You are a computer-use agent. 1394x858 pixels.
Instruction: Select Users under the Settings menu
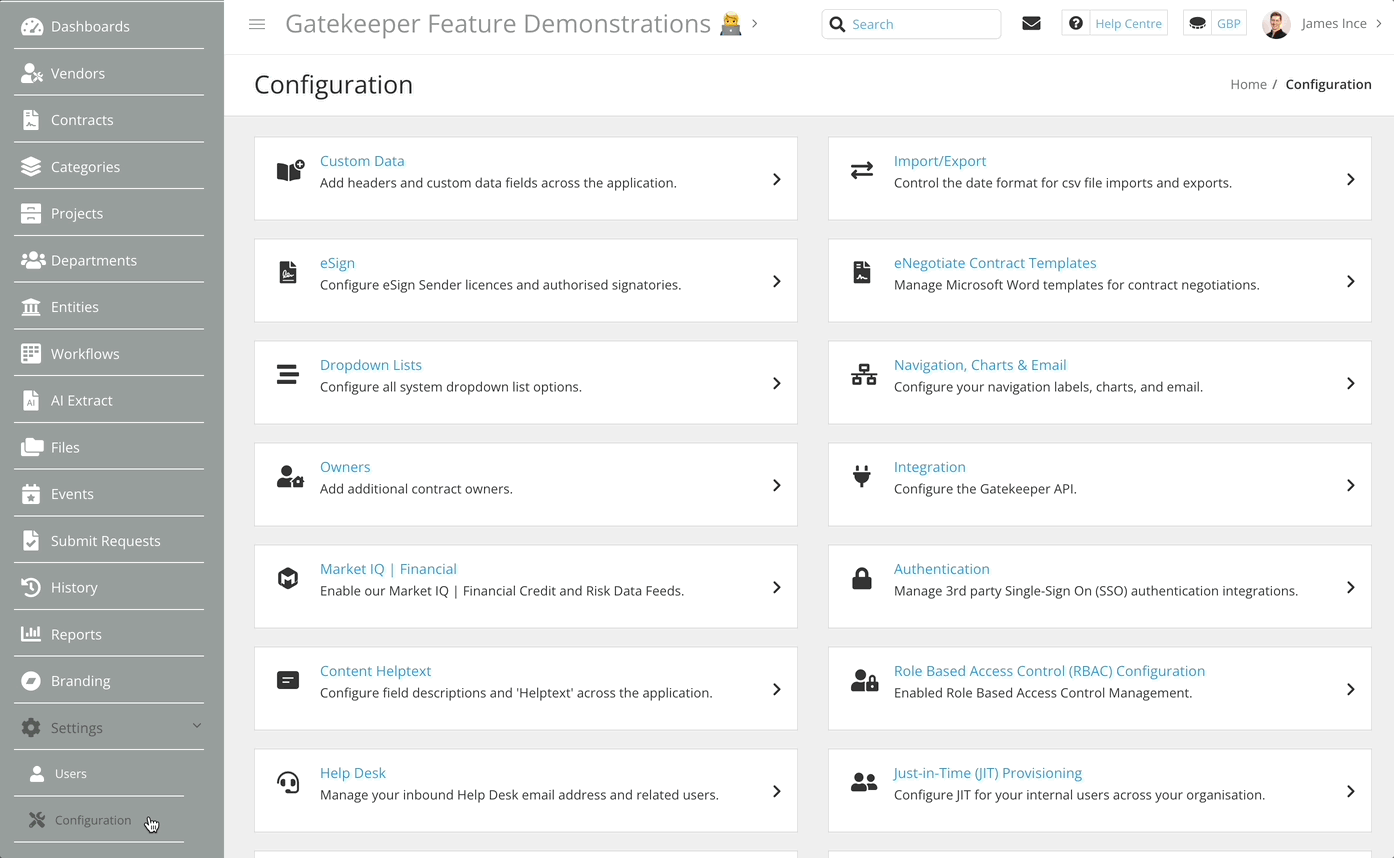pyautogui.click(x=70, y=773)
